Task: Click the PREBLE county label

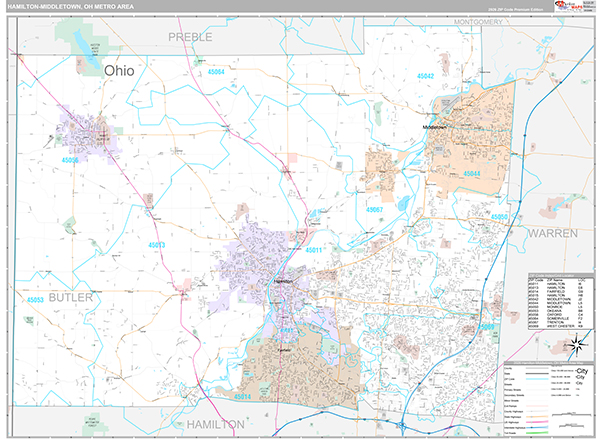Action: pyautogui.click(x=190, y=36)
